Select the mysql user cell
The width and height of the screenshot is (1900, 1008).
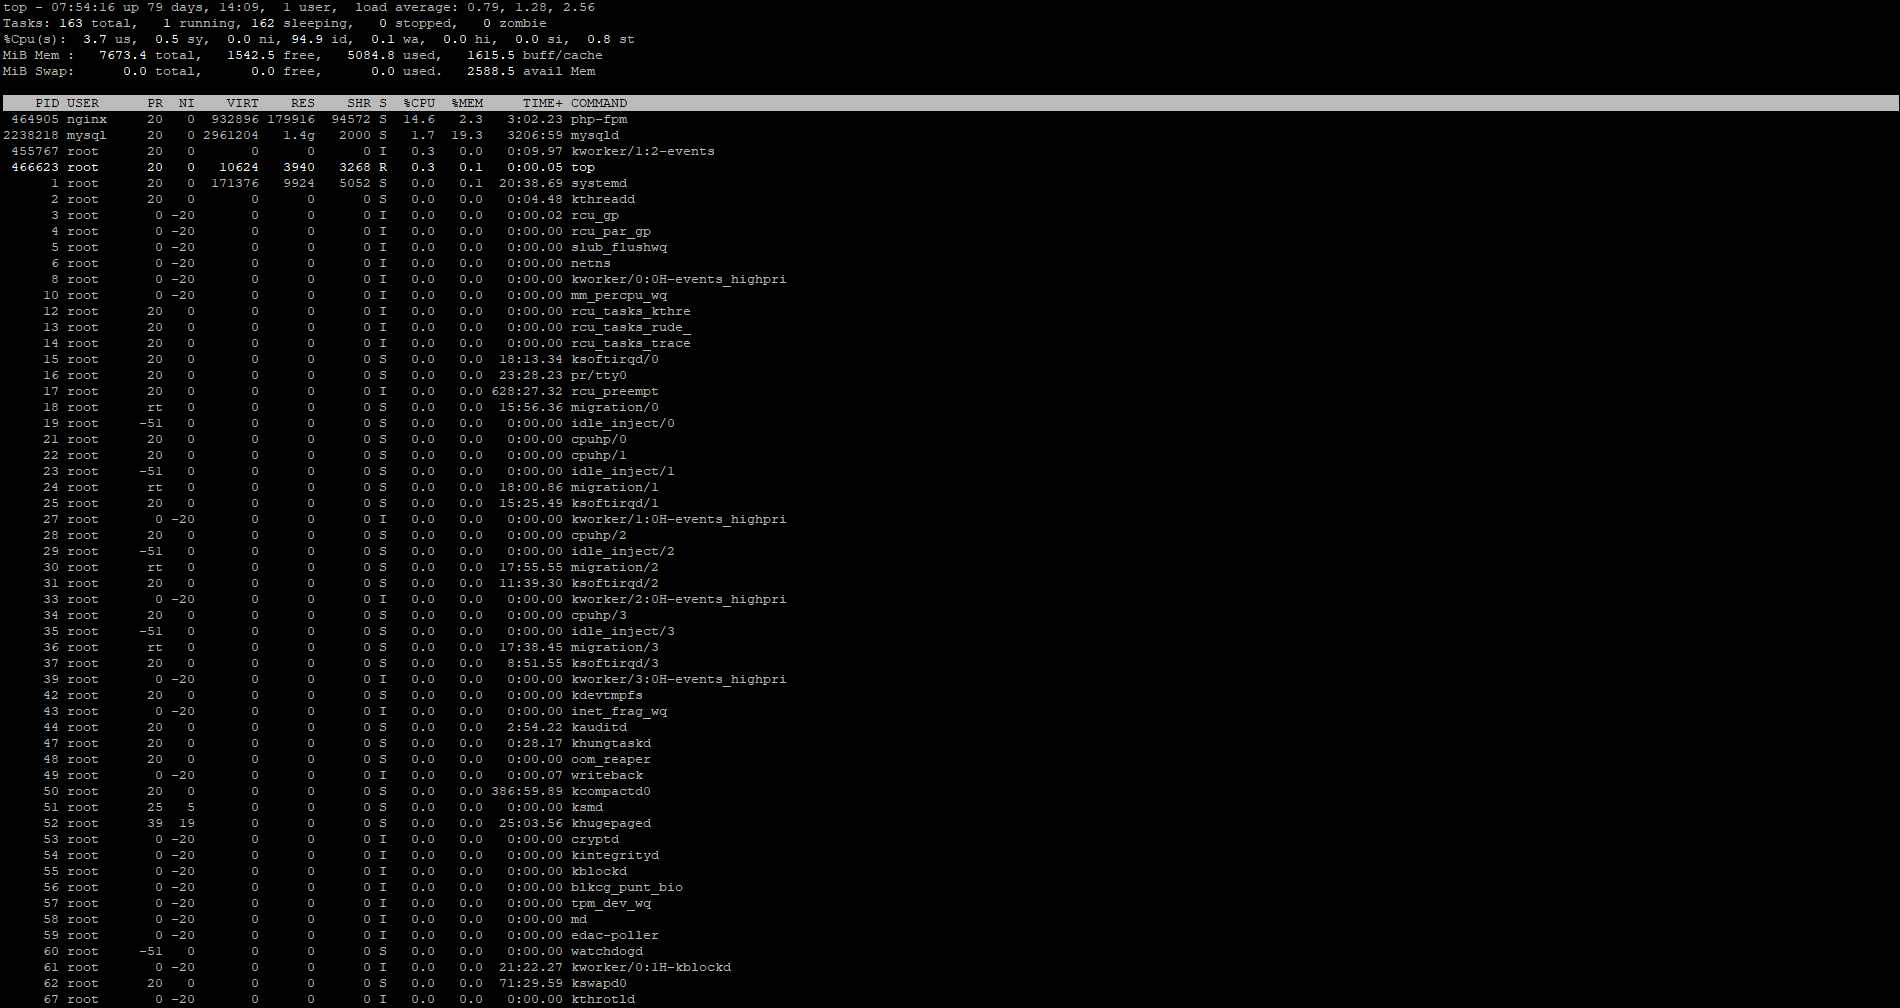(87, 135)
